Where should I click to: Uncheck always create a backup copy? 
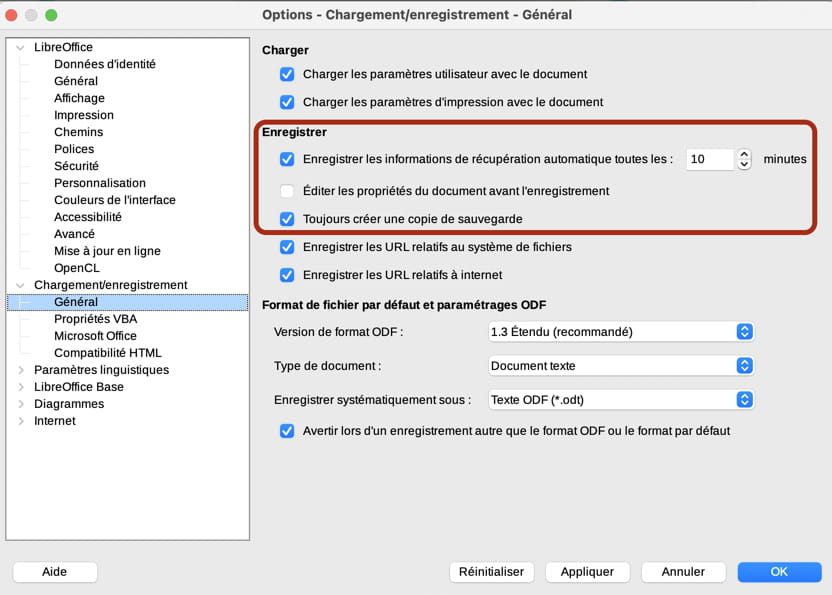pos(287,219)
